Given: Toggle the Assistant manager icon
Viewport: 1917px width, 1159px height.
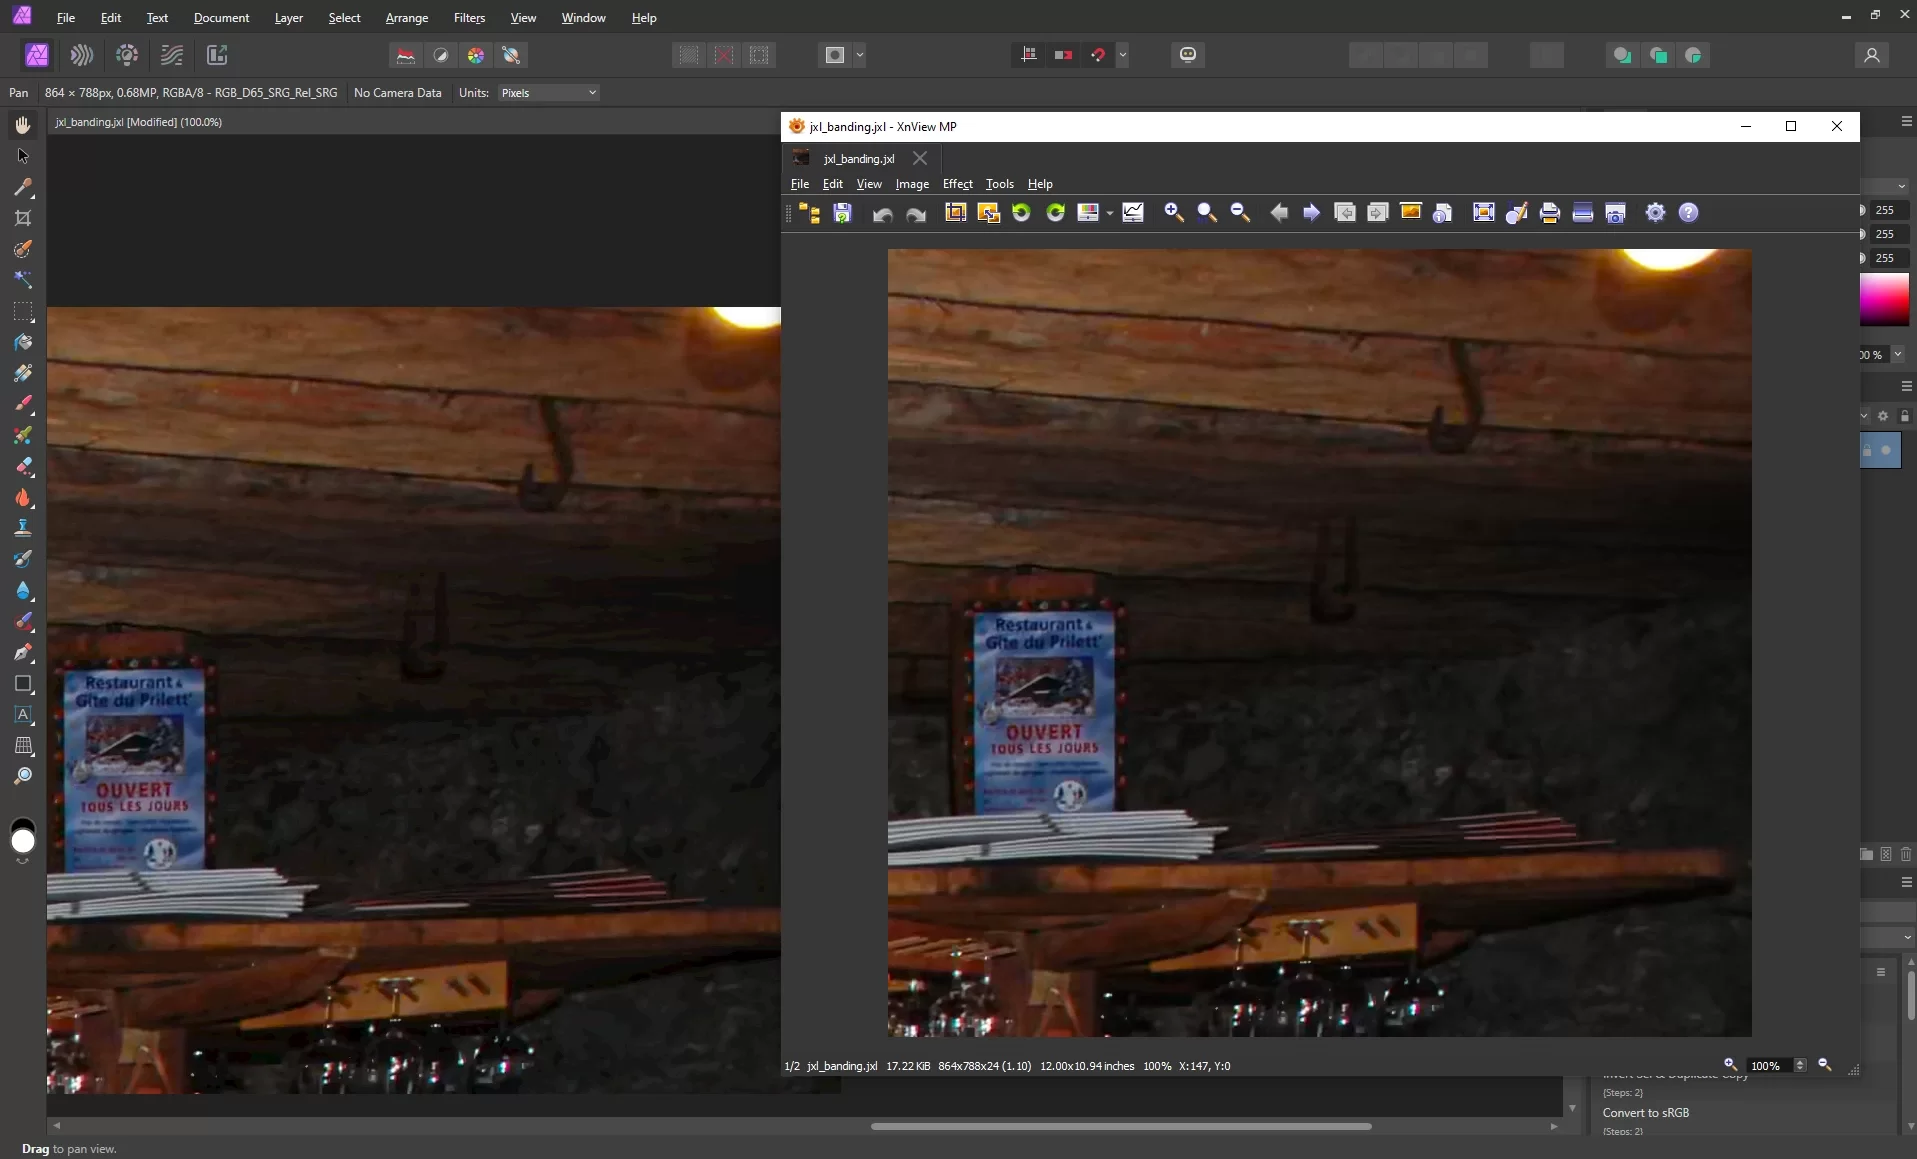Looking at the screenshot, I should pos(1187,55).
